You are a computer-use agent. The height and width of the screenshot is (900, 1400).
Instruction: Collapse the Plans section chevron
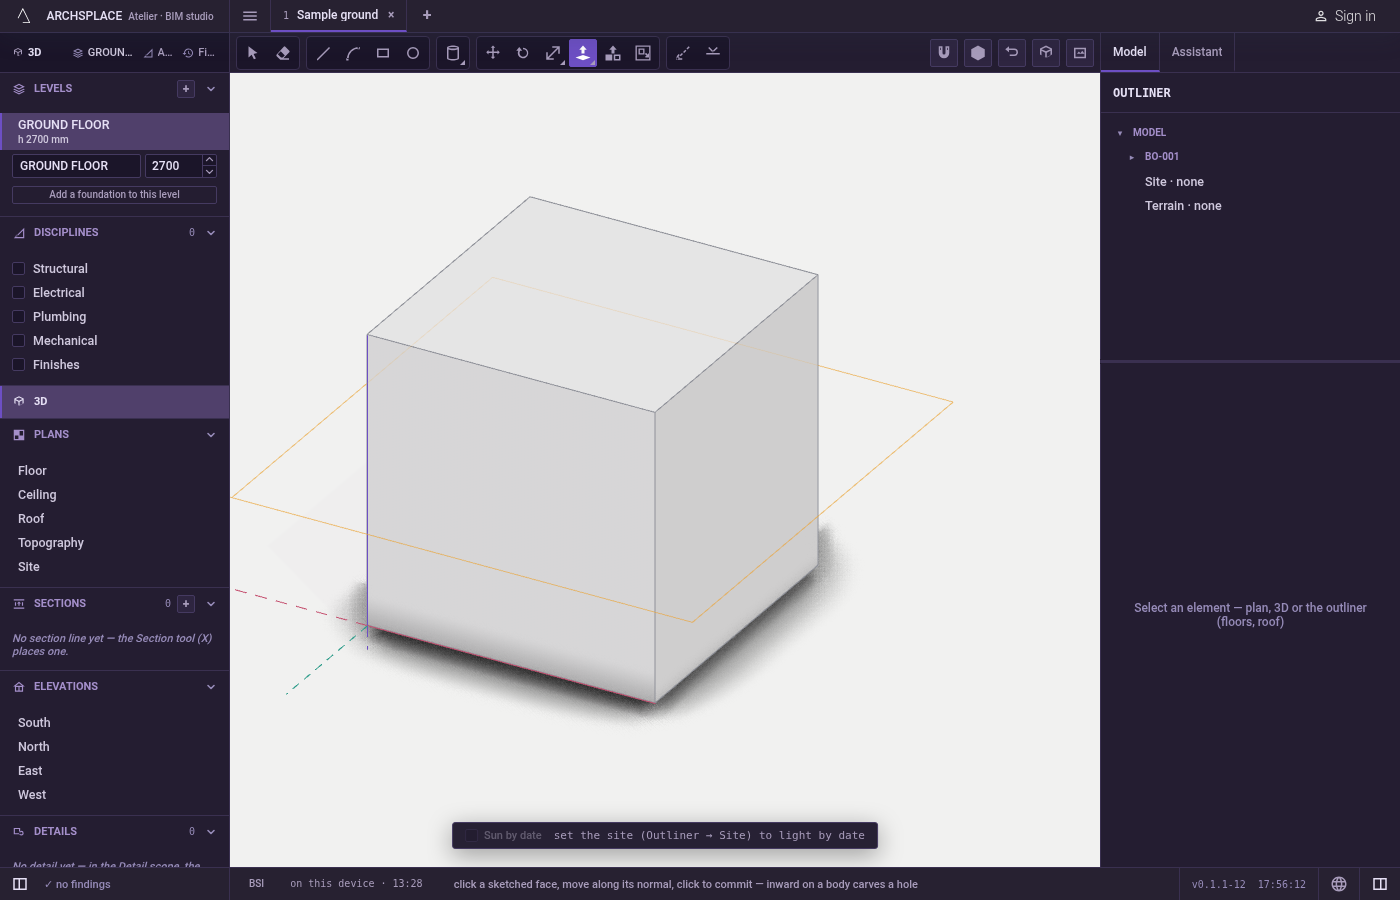(x=211, y=435)
